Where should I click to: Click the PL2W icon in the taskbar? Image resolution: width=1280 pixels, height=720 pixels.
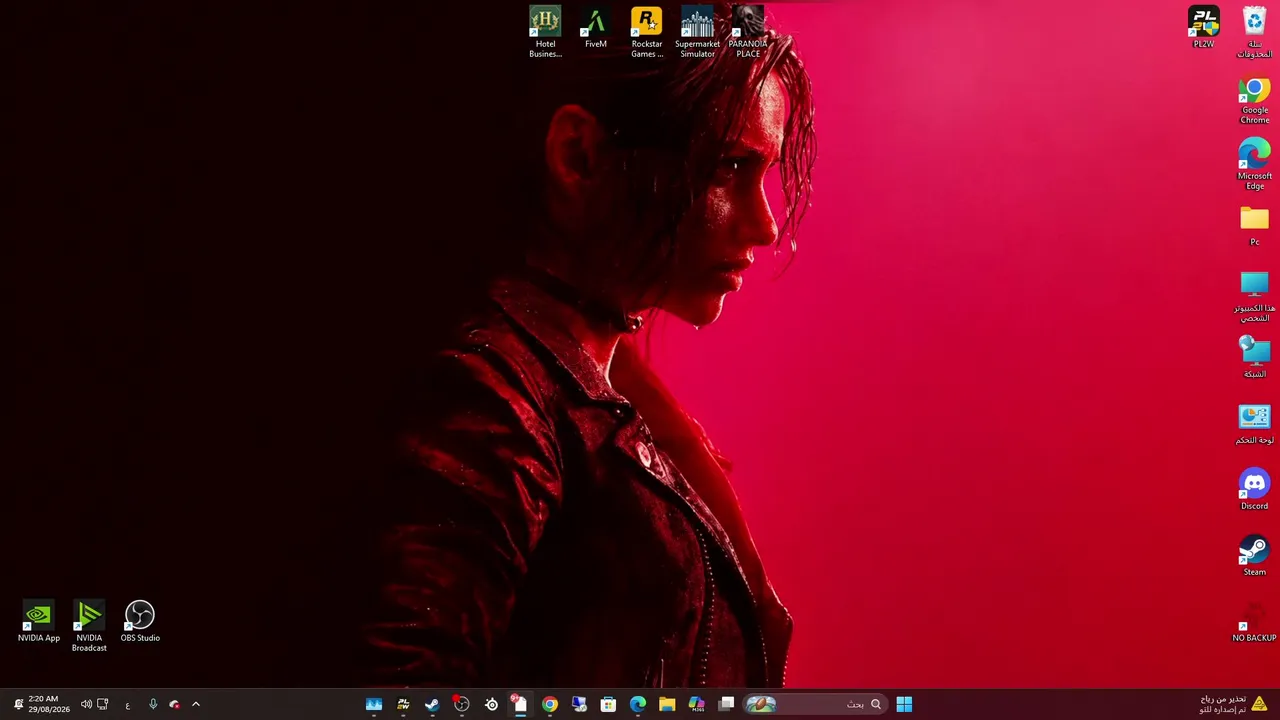(x=403, y=704)
